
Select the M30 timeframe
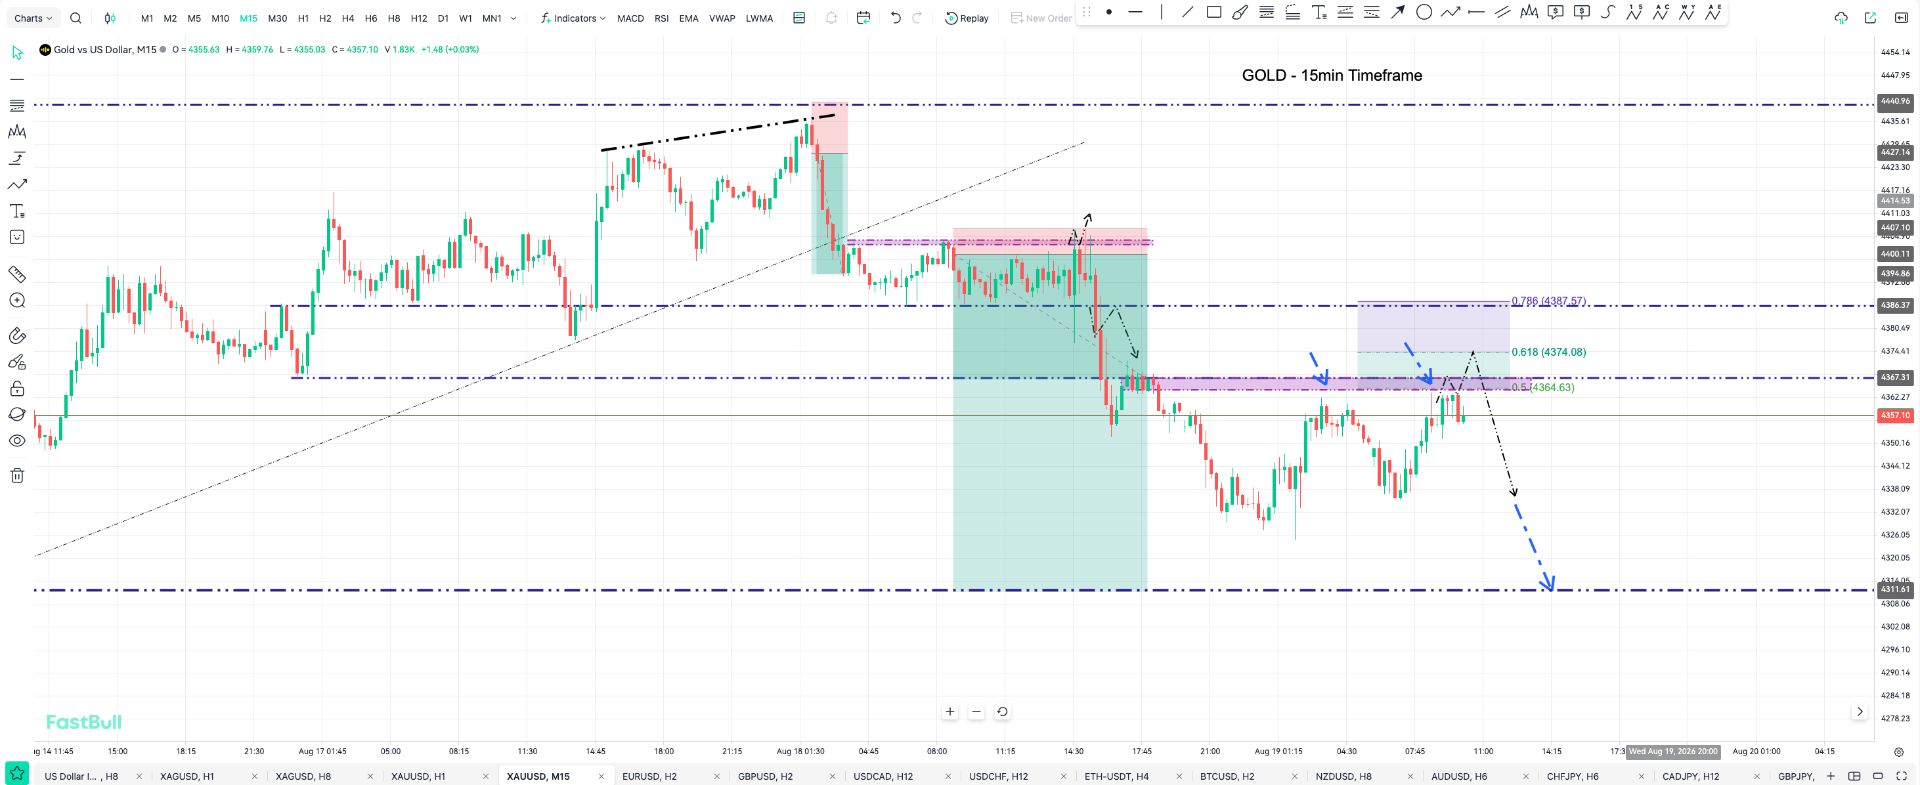click(278, 18)
